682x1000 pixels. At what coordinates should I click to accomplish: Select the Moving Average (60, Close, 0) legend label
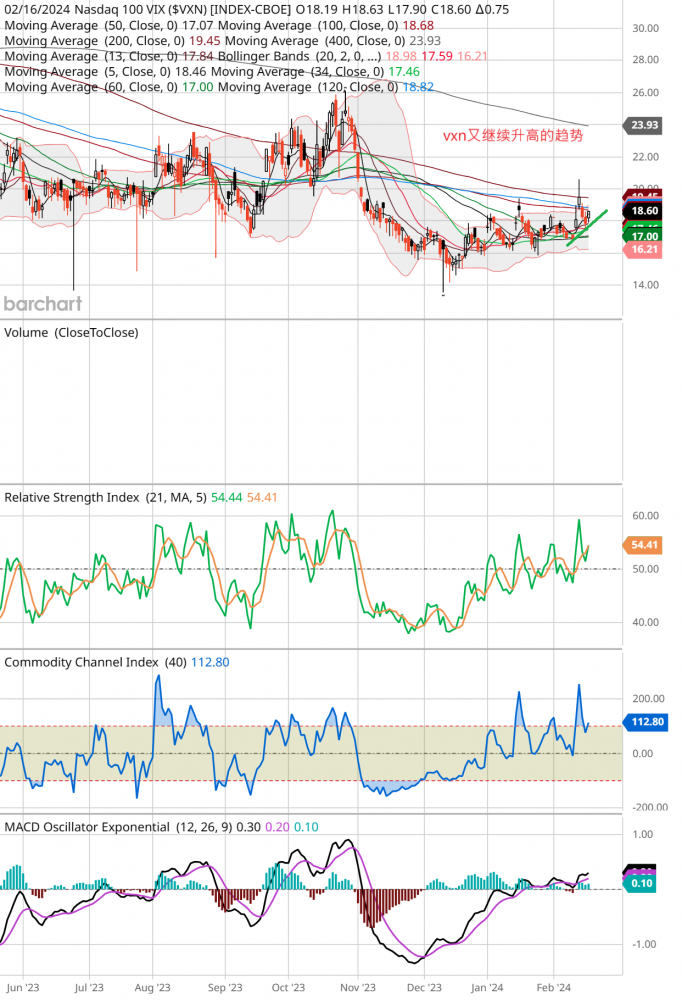91,87
